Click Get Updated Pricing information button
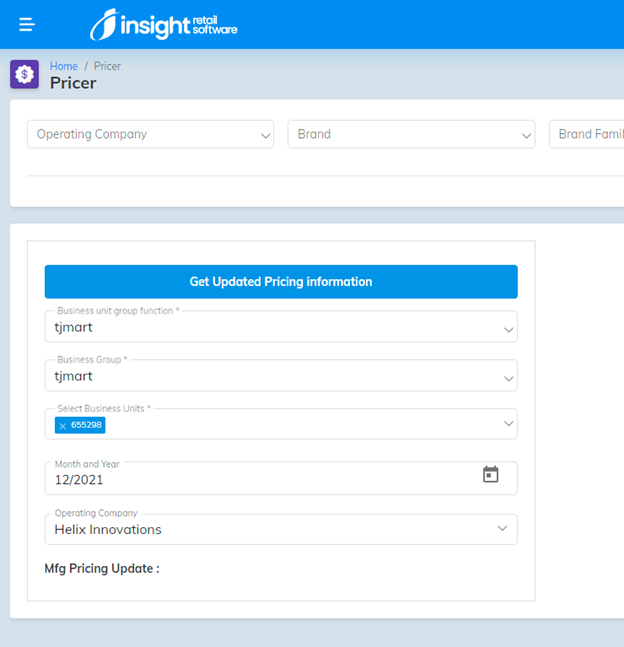Screen dimensions: 624x647 (281, 282)
